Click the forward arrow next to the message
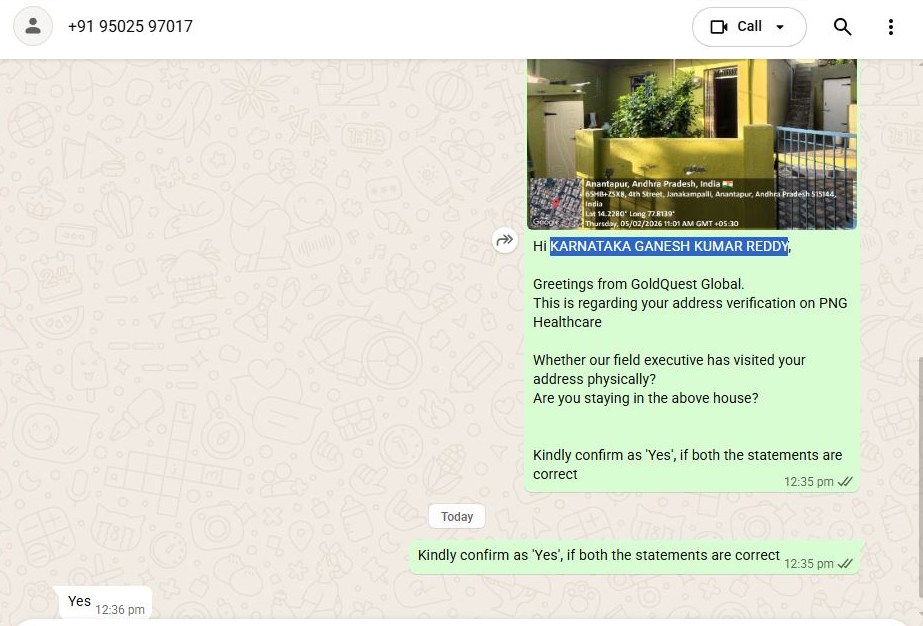 coord(504,240)
